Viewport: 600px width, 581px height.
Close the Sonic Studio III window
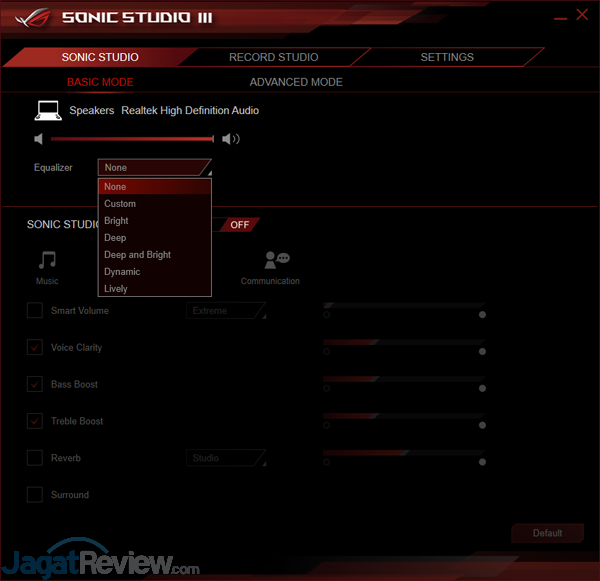click(582, 15)
